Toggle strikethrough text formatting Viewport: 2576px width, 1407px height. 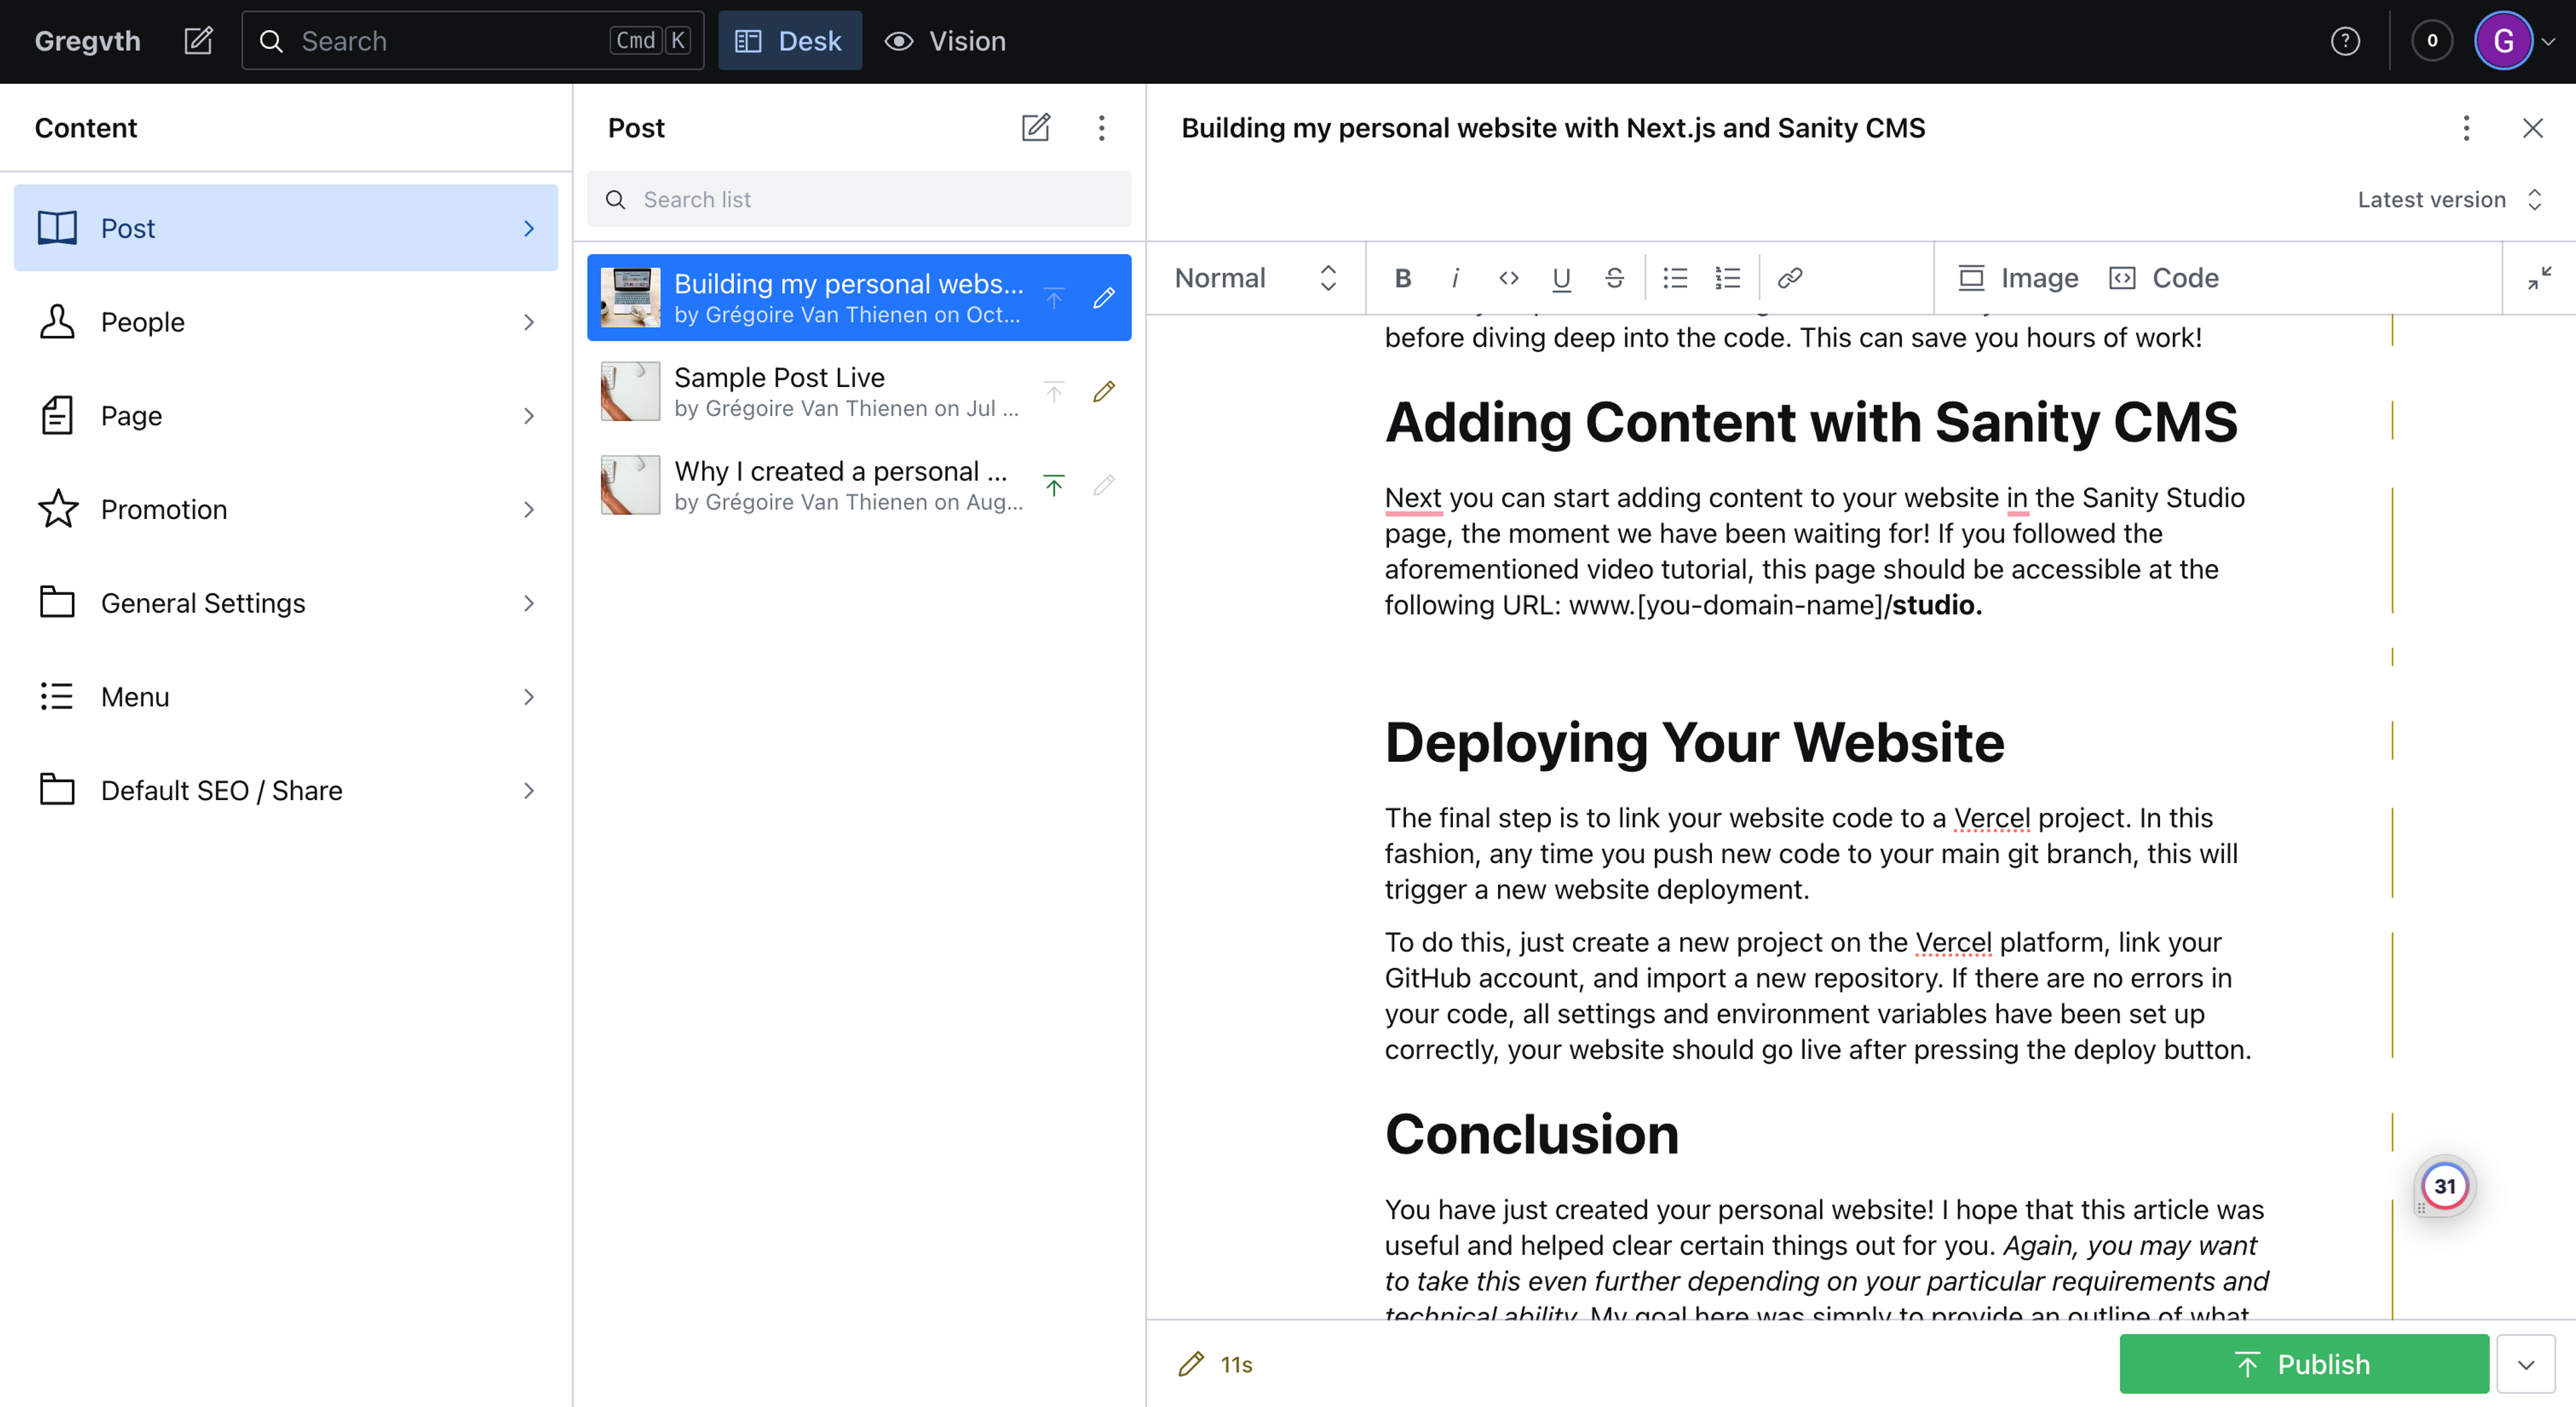click(1614, 278)
